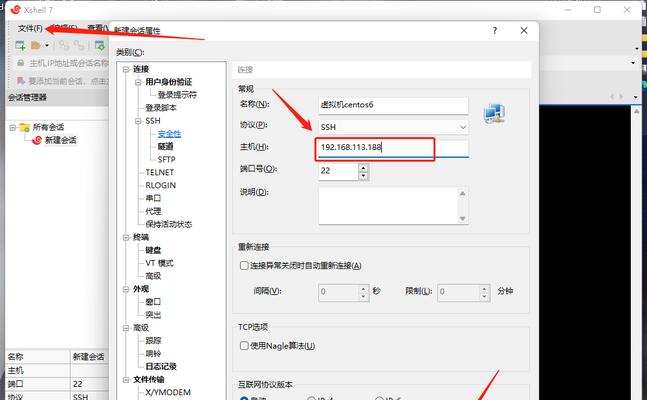Screen dimensions: 647x400
Task: Click the computers icon in the dialog
Action: pos(494,114)
